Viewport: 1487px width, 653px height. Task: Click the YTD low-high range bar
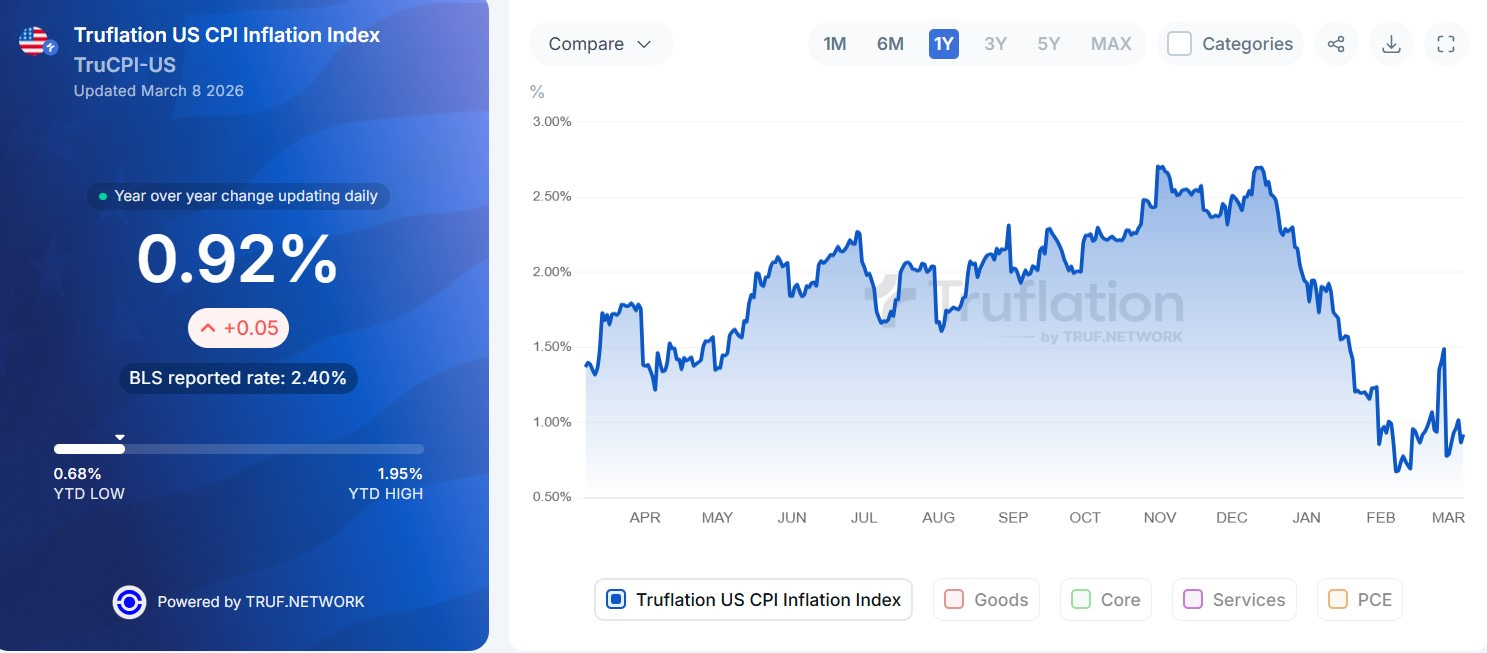tap(238, 449)
